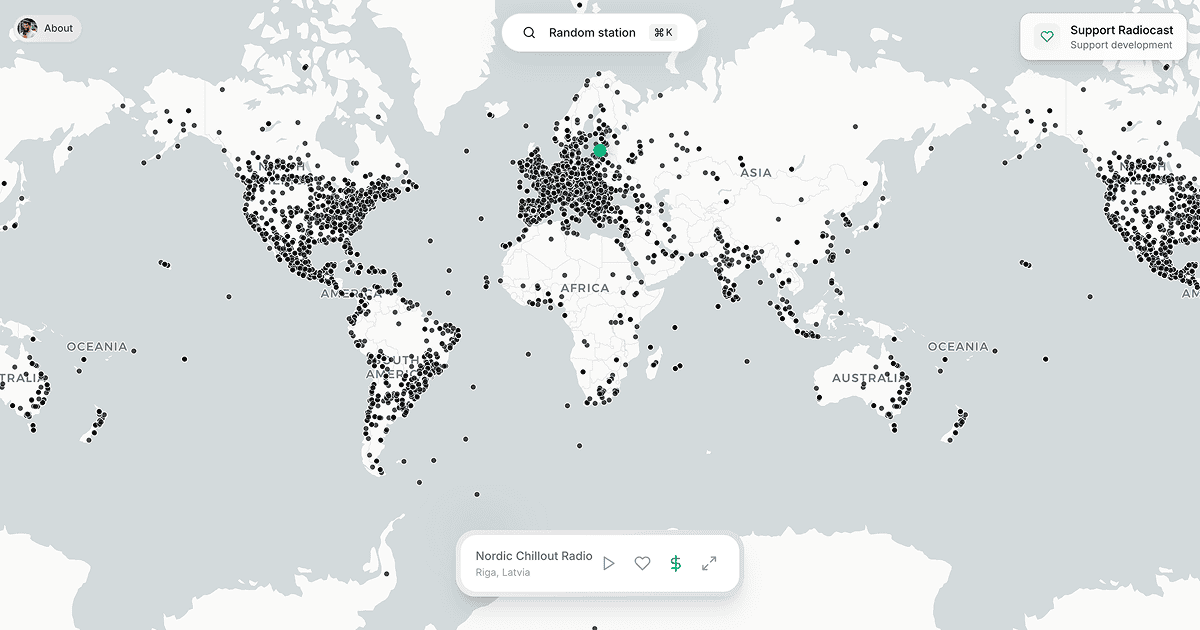Open the Random station search field
This screenshot has height=630, width=1200.
point(599,33)
